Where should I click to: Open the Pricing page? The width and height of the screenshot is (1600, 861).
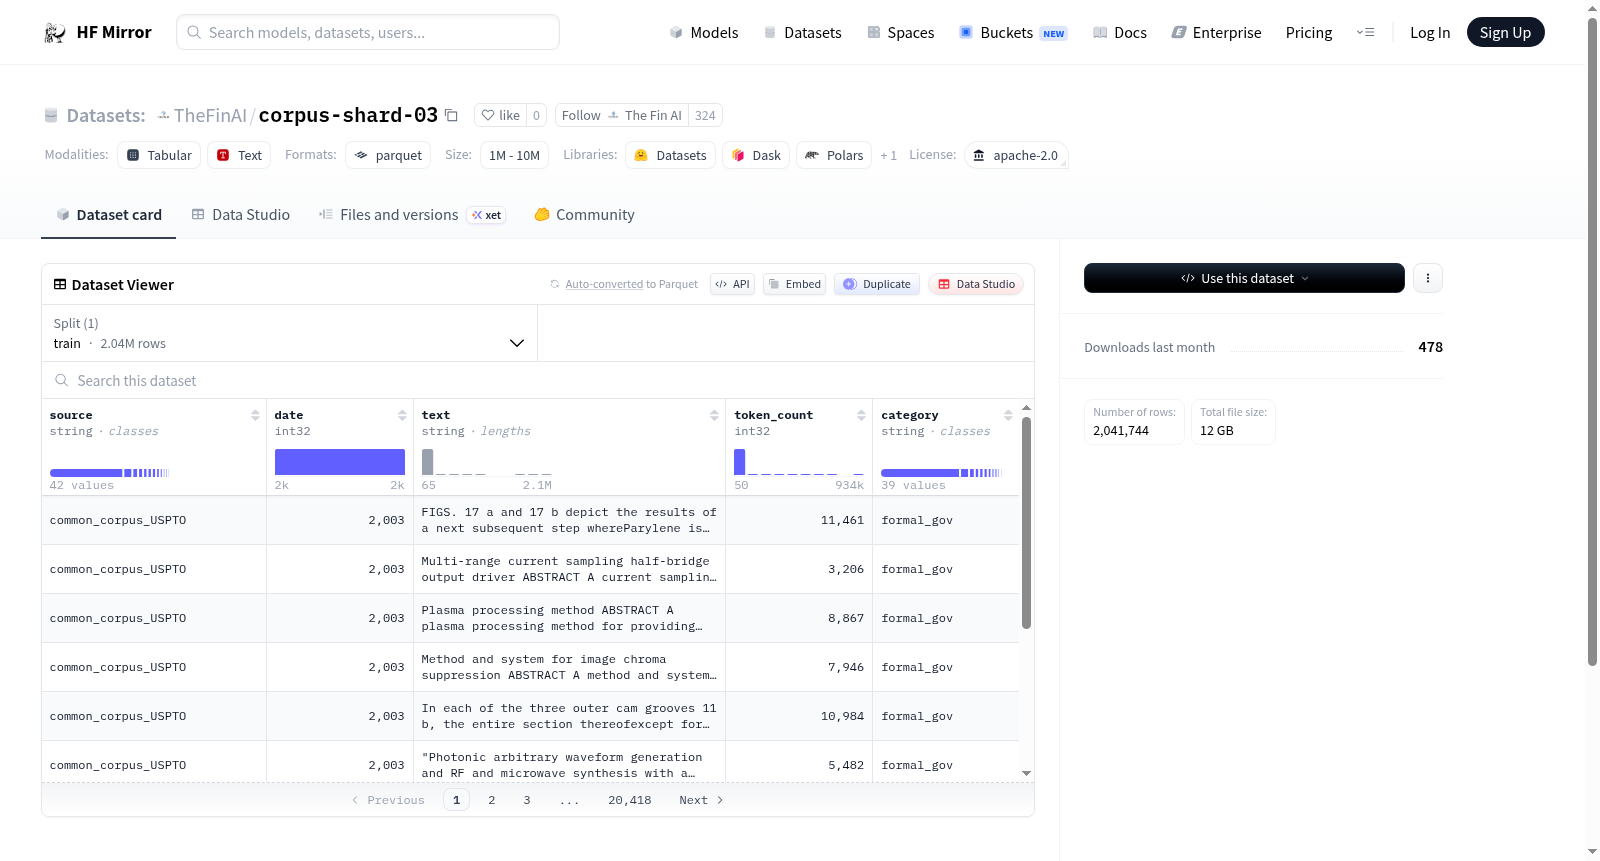pos(1309,33)
